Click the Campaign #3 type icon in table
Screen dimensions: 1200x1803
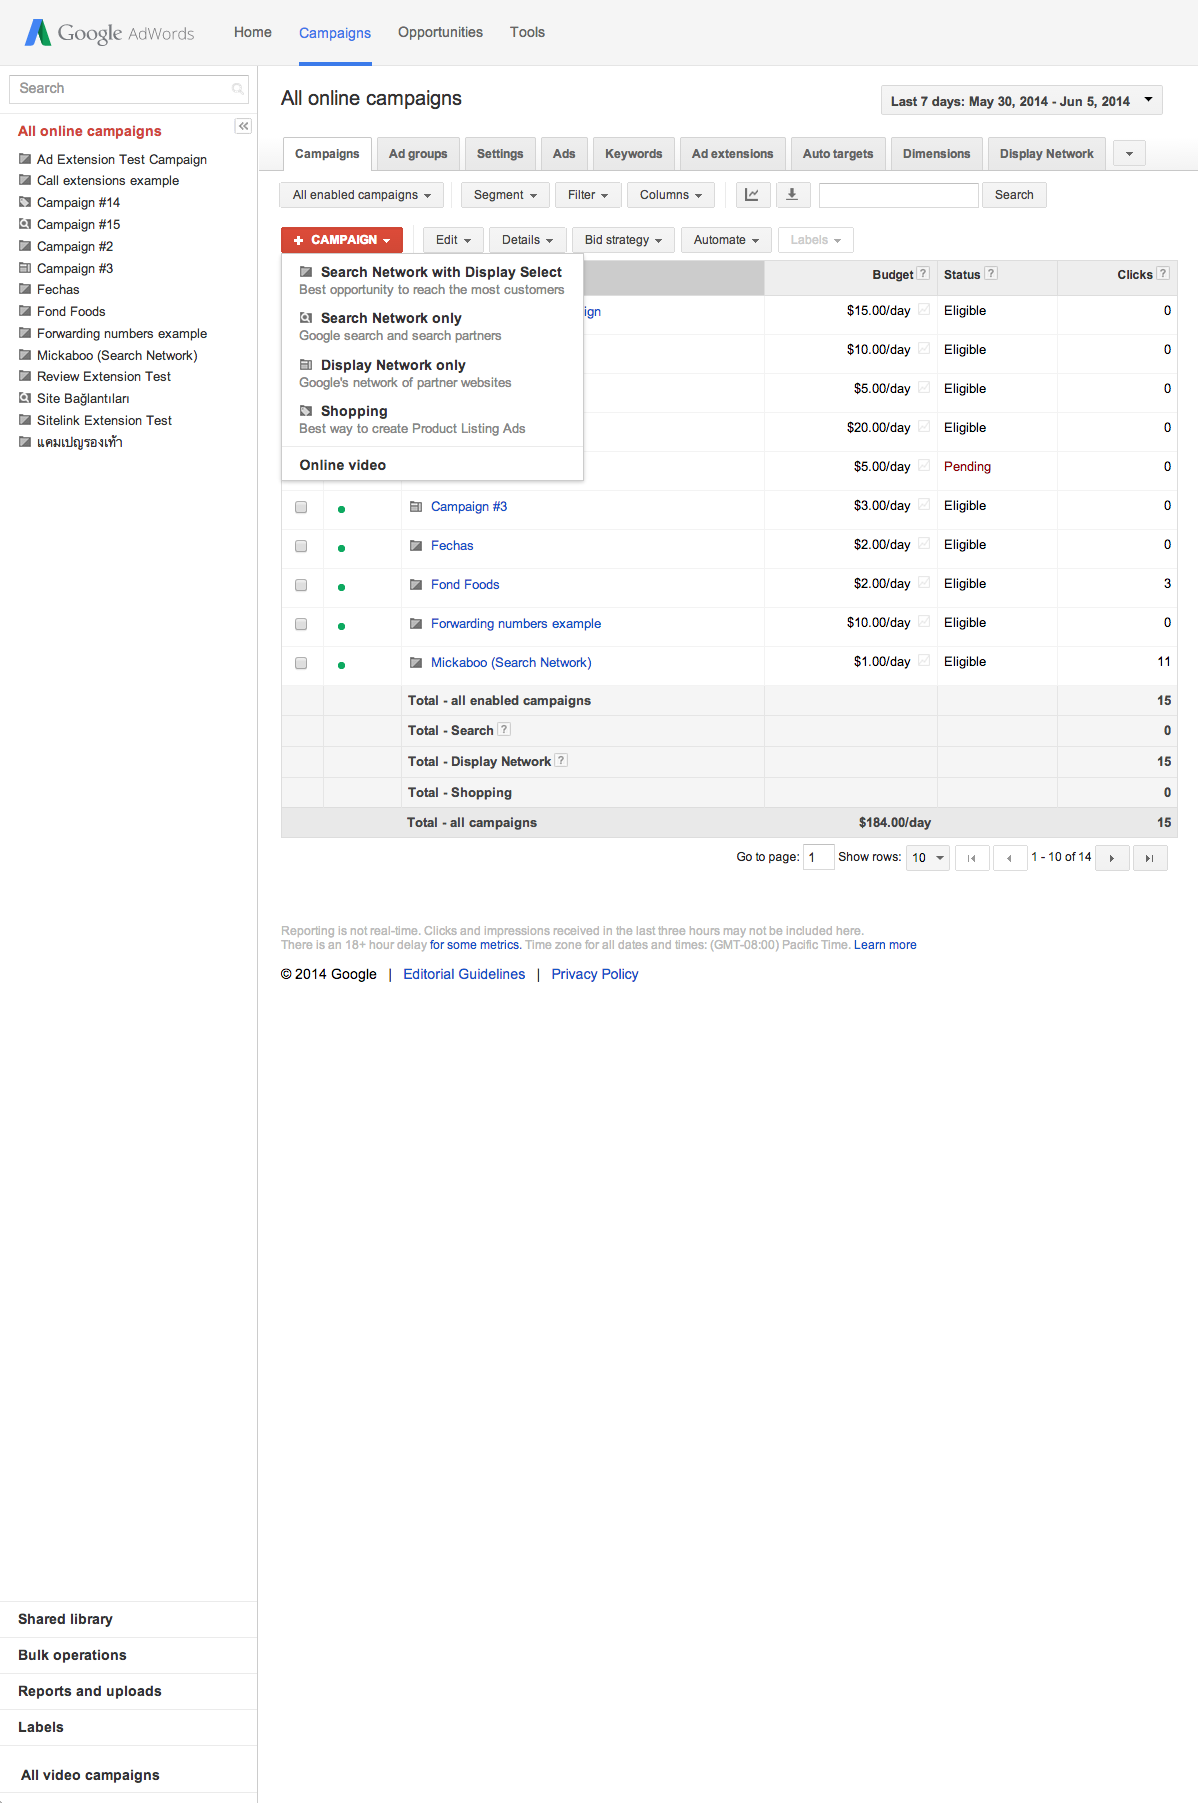point(416,507)
